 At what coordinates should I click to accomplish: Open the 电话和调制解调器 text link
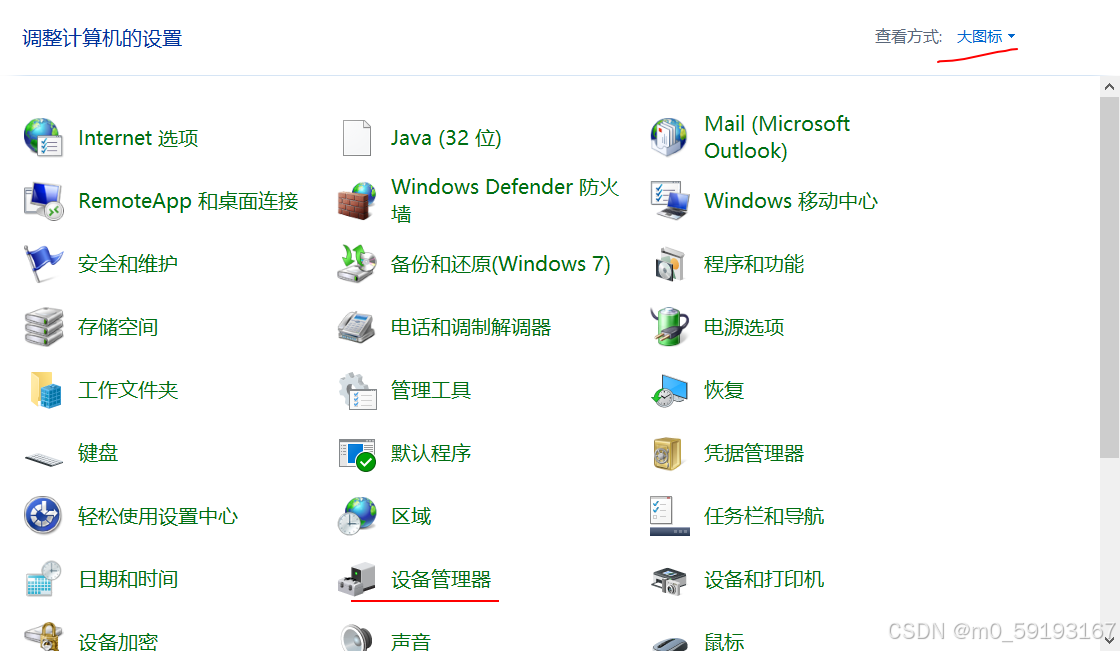pyautogui.click(x=471, y=327)
